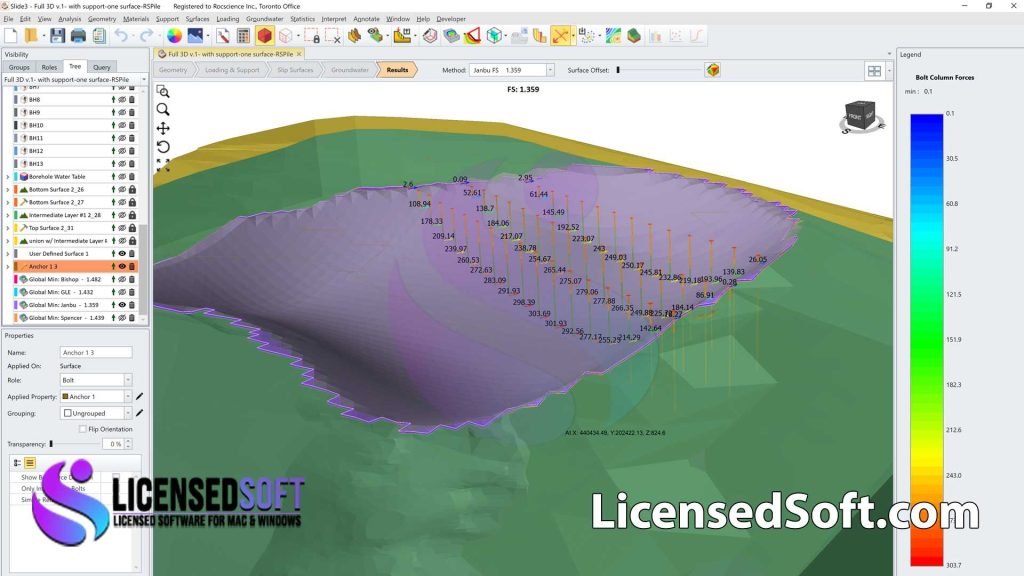The height and width of the screenshot is (576, 1024).
Task: Click the Print icon in toolbar
Action: [78, 36]
